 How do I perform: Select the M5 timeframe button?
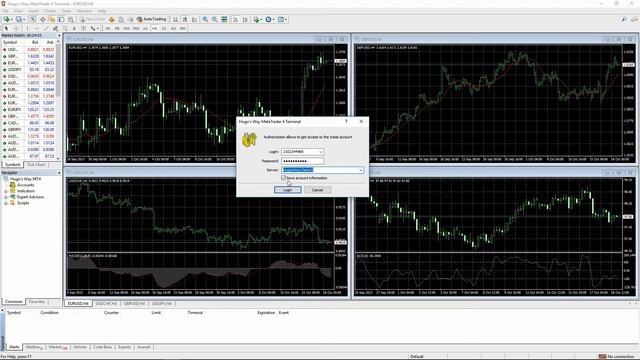click(x=117, y=29)
